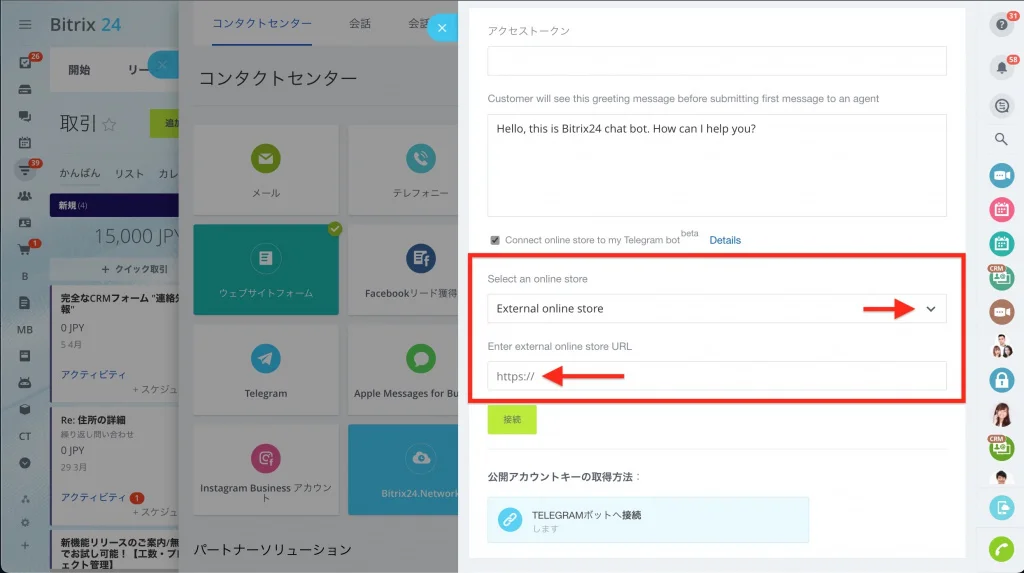Open the blue video camera icon
Image resolution: width=1024 pixels, height=573 pixels.
pos(1001,176)
